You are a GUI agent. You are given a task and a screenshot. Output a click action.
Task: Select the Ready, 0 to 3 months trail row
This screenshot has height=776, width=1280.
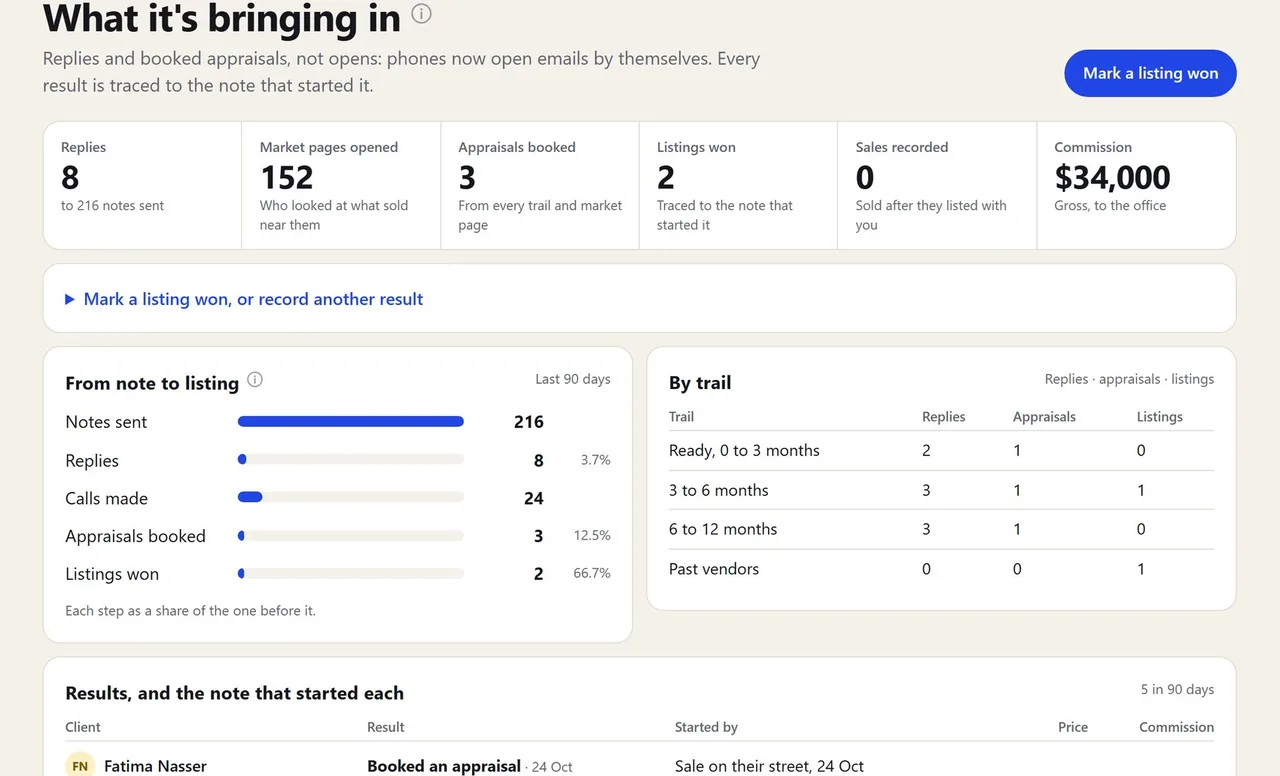click(x=941, y=451)
